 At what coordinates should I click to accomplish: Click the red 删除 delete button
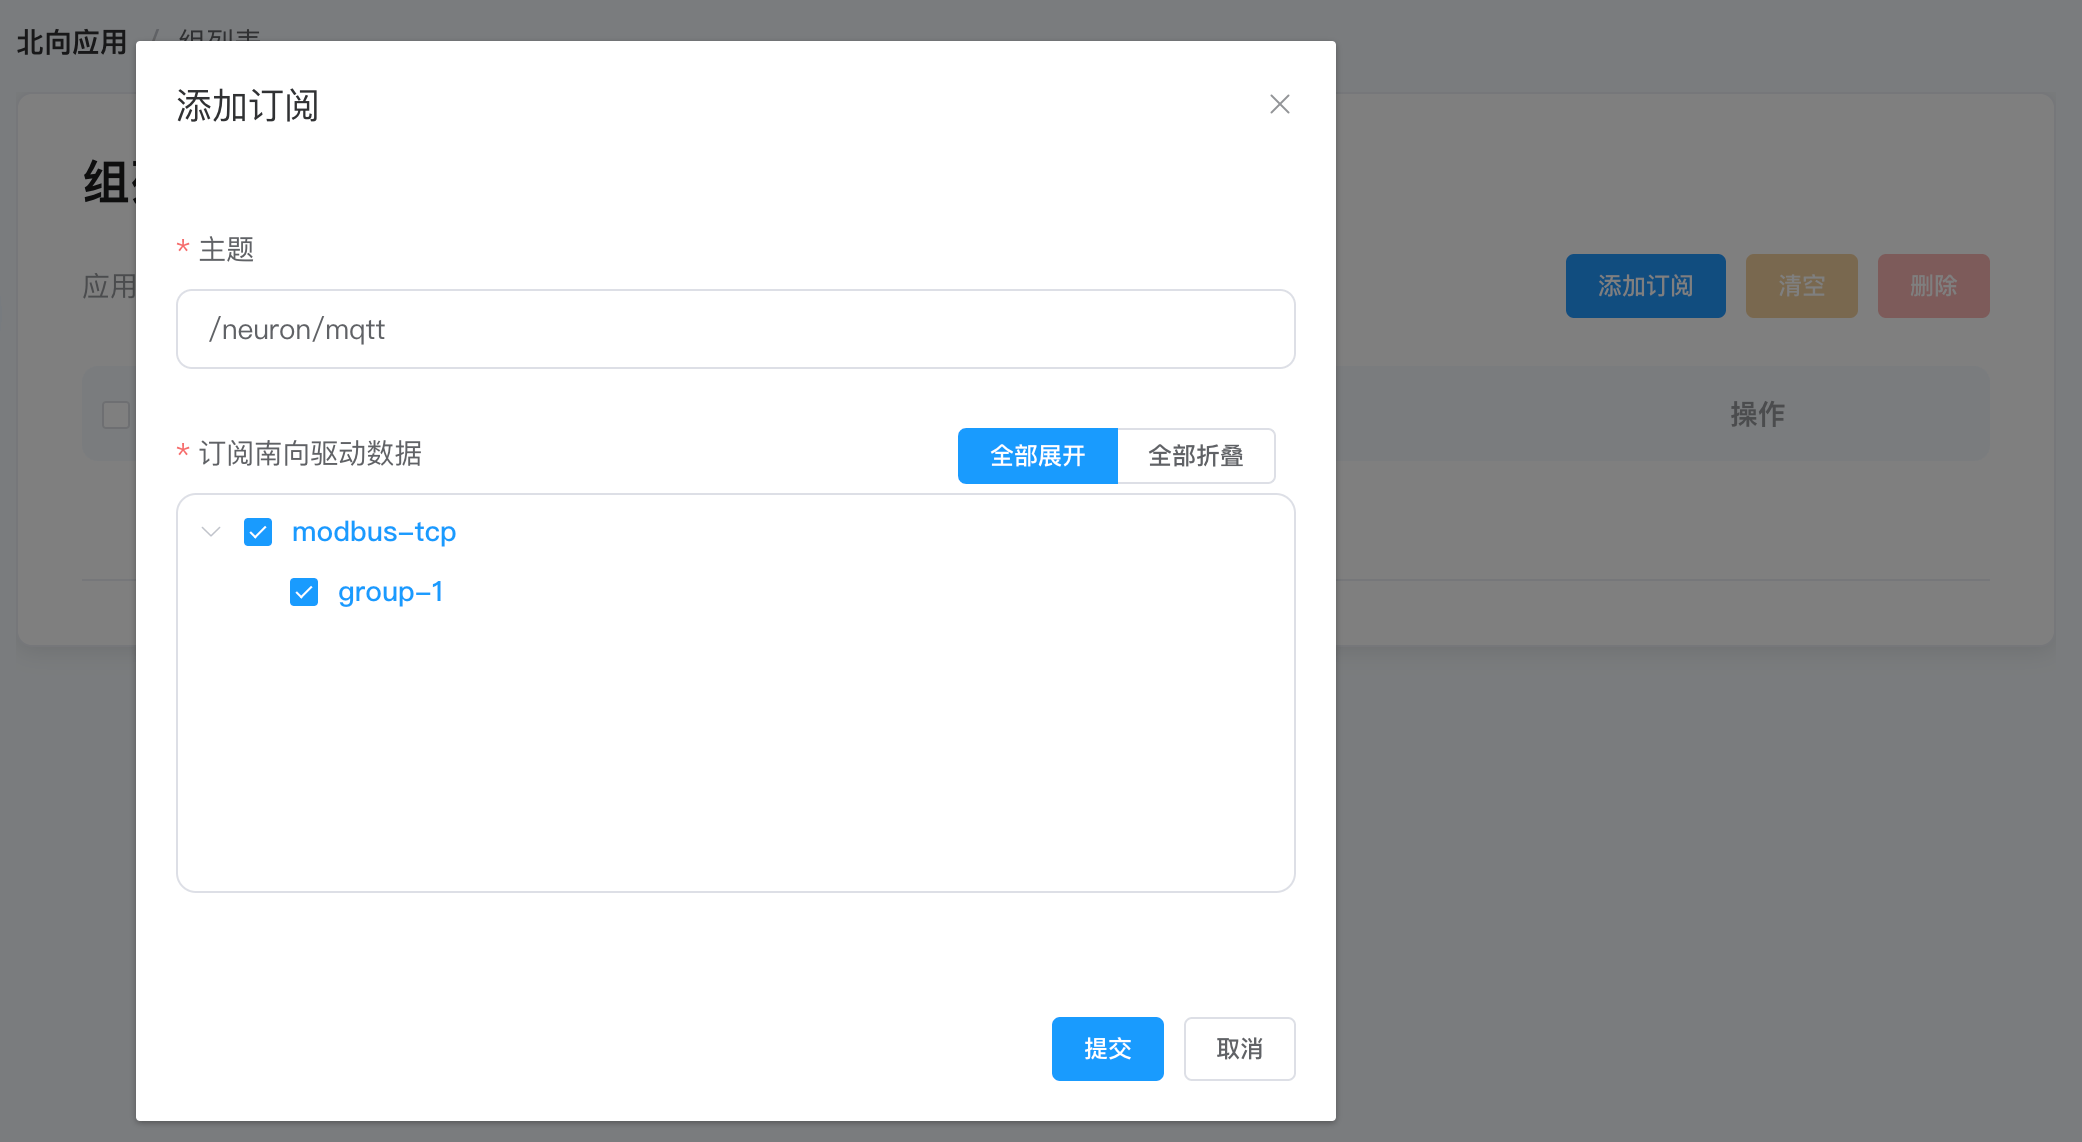coord(1933,286)
